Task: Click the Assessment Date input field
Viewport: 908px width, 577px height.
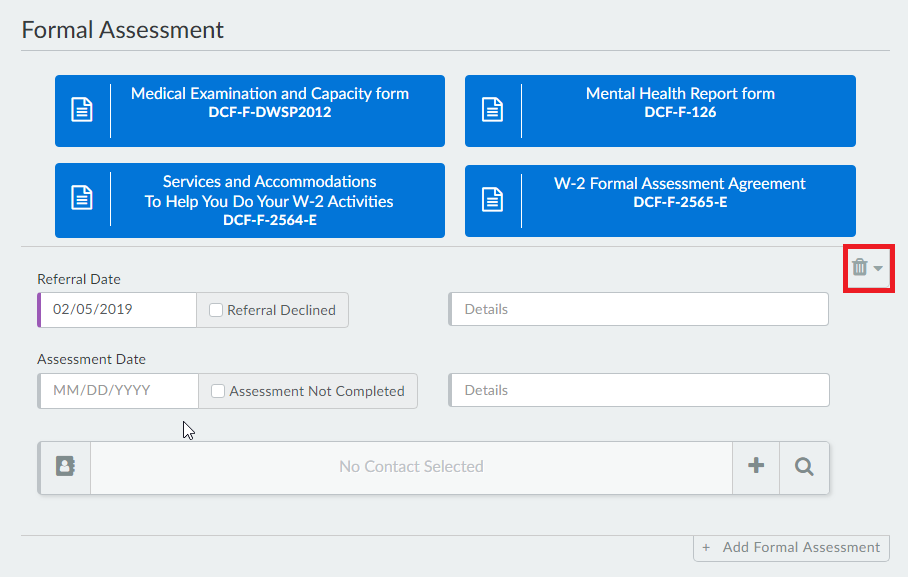Action: [118, 391]
